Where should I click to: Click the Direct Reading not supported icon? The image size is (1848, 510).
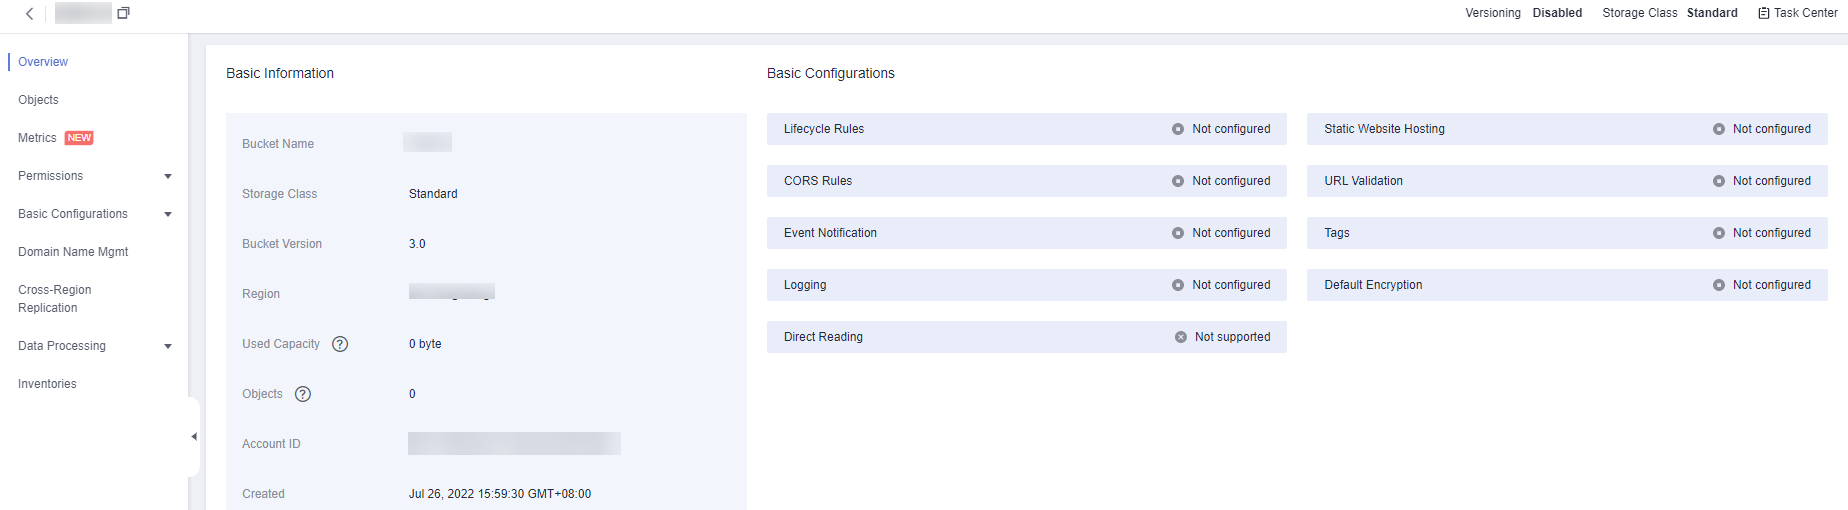[x=1181, y=337]
